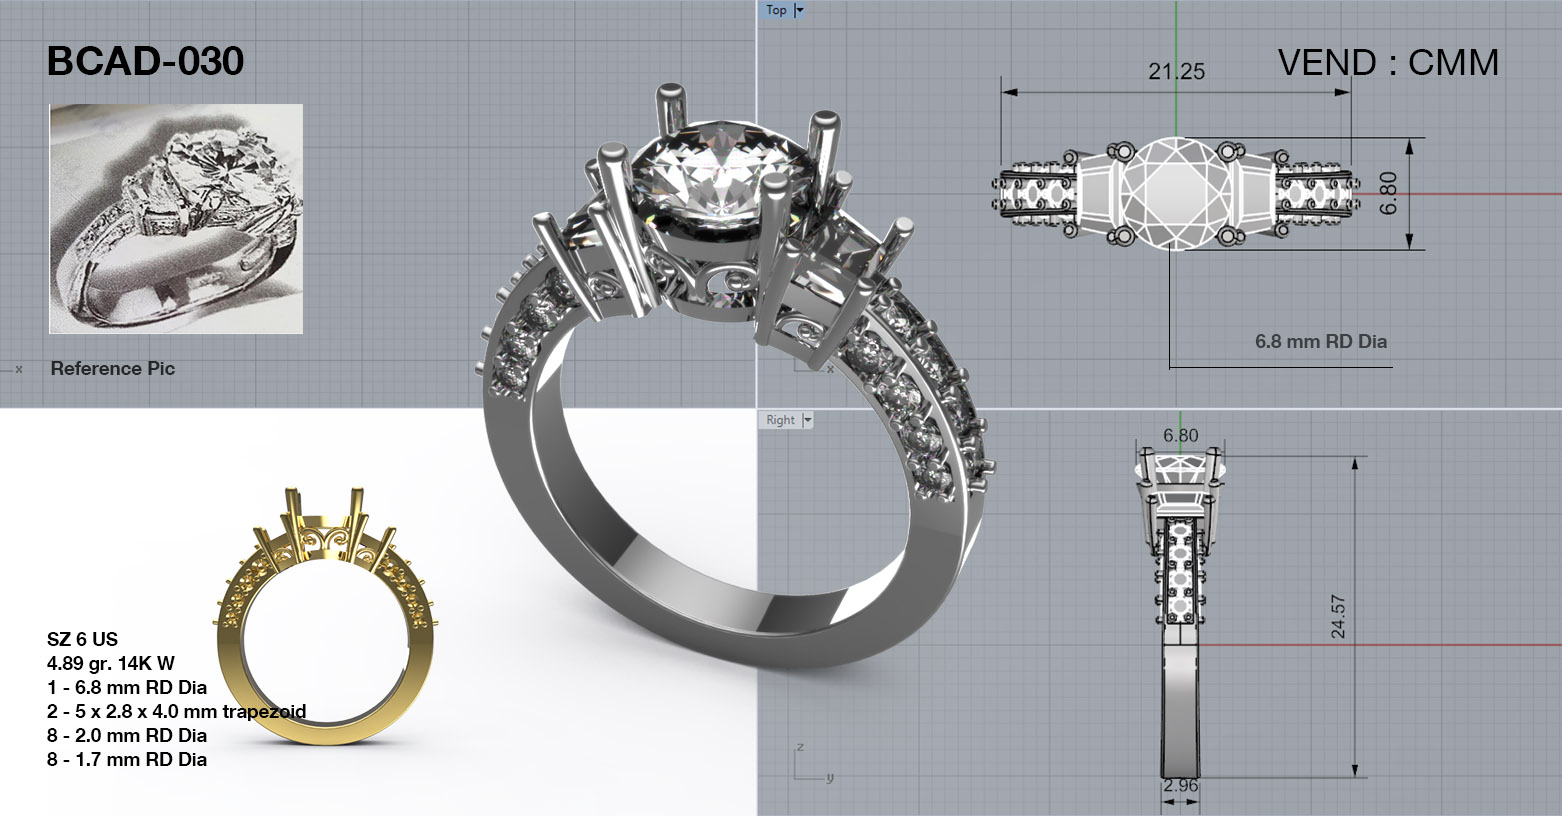Click the 6.8 mm RD Dia leader label in Top view
Screen dimensions: 1562x816
[x=1320, y=342]
